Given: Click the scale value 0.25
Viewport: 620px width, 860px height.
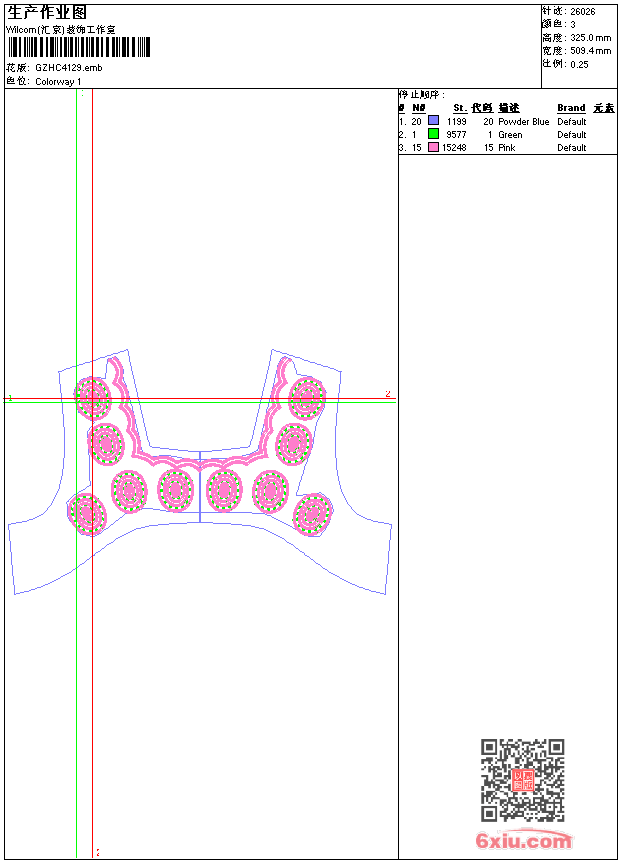Looking at the screenshot, I should click(x=579, y=64).
